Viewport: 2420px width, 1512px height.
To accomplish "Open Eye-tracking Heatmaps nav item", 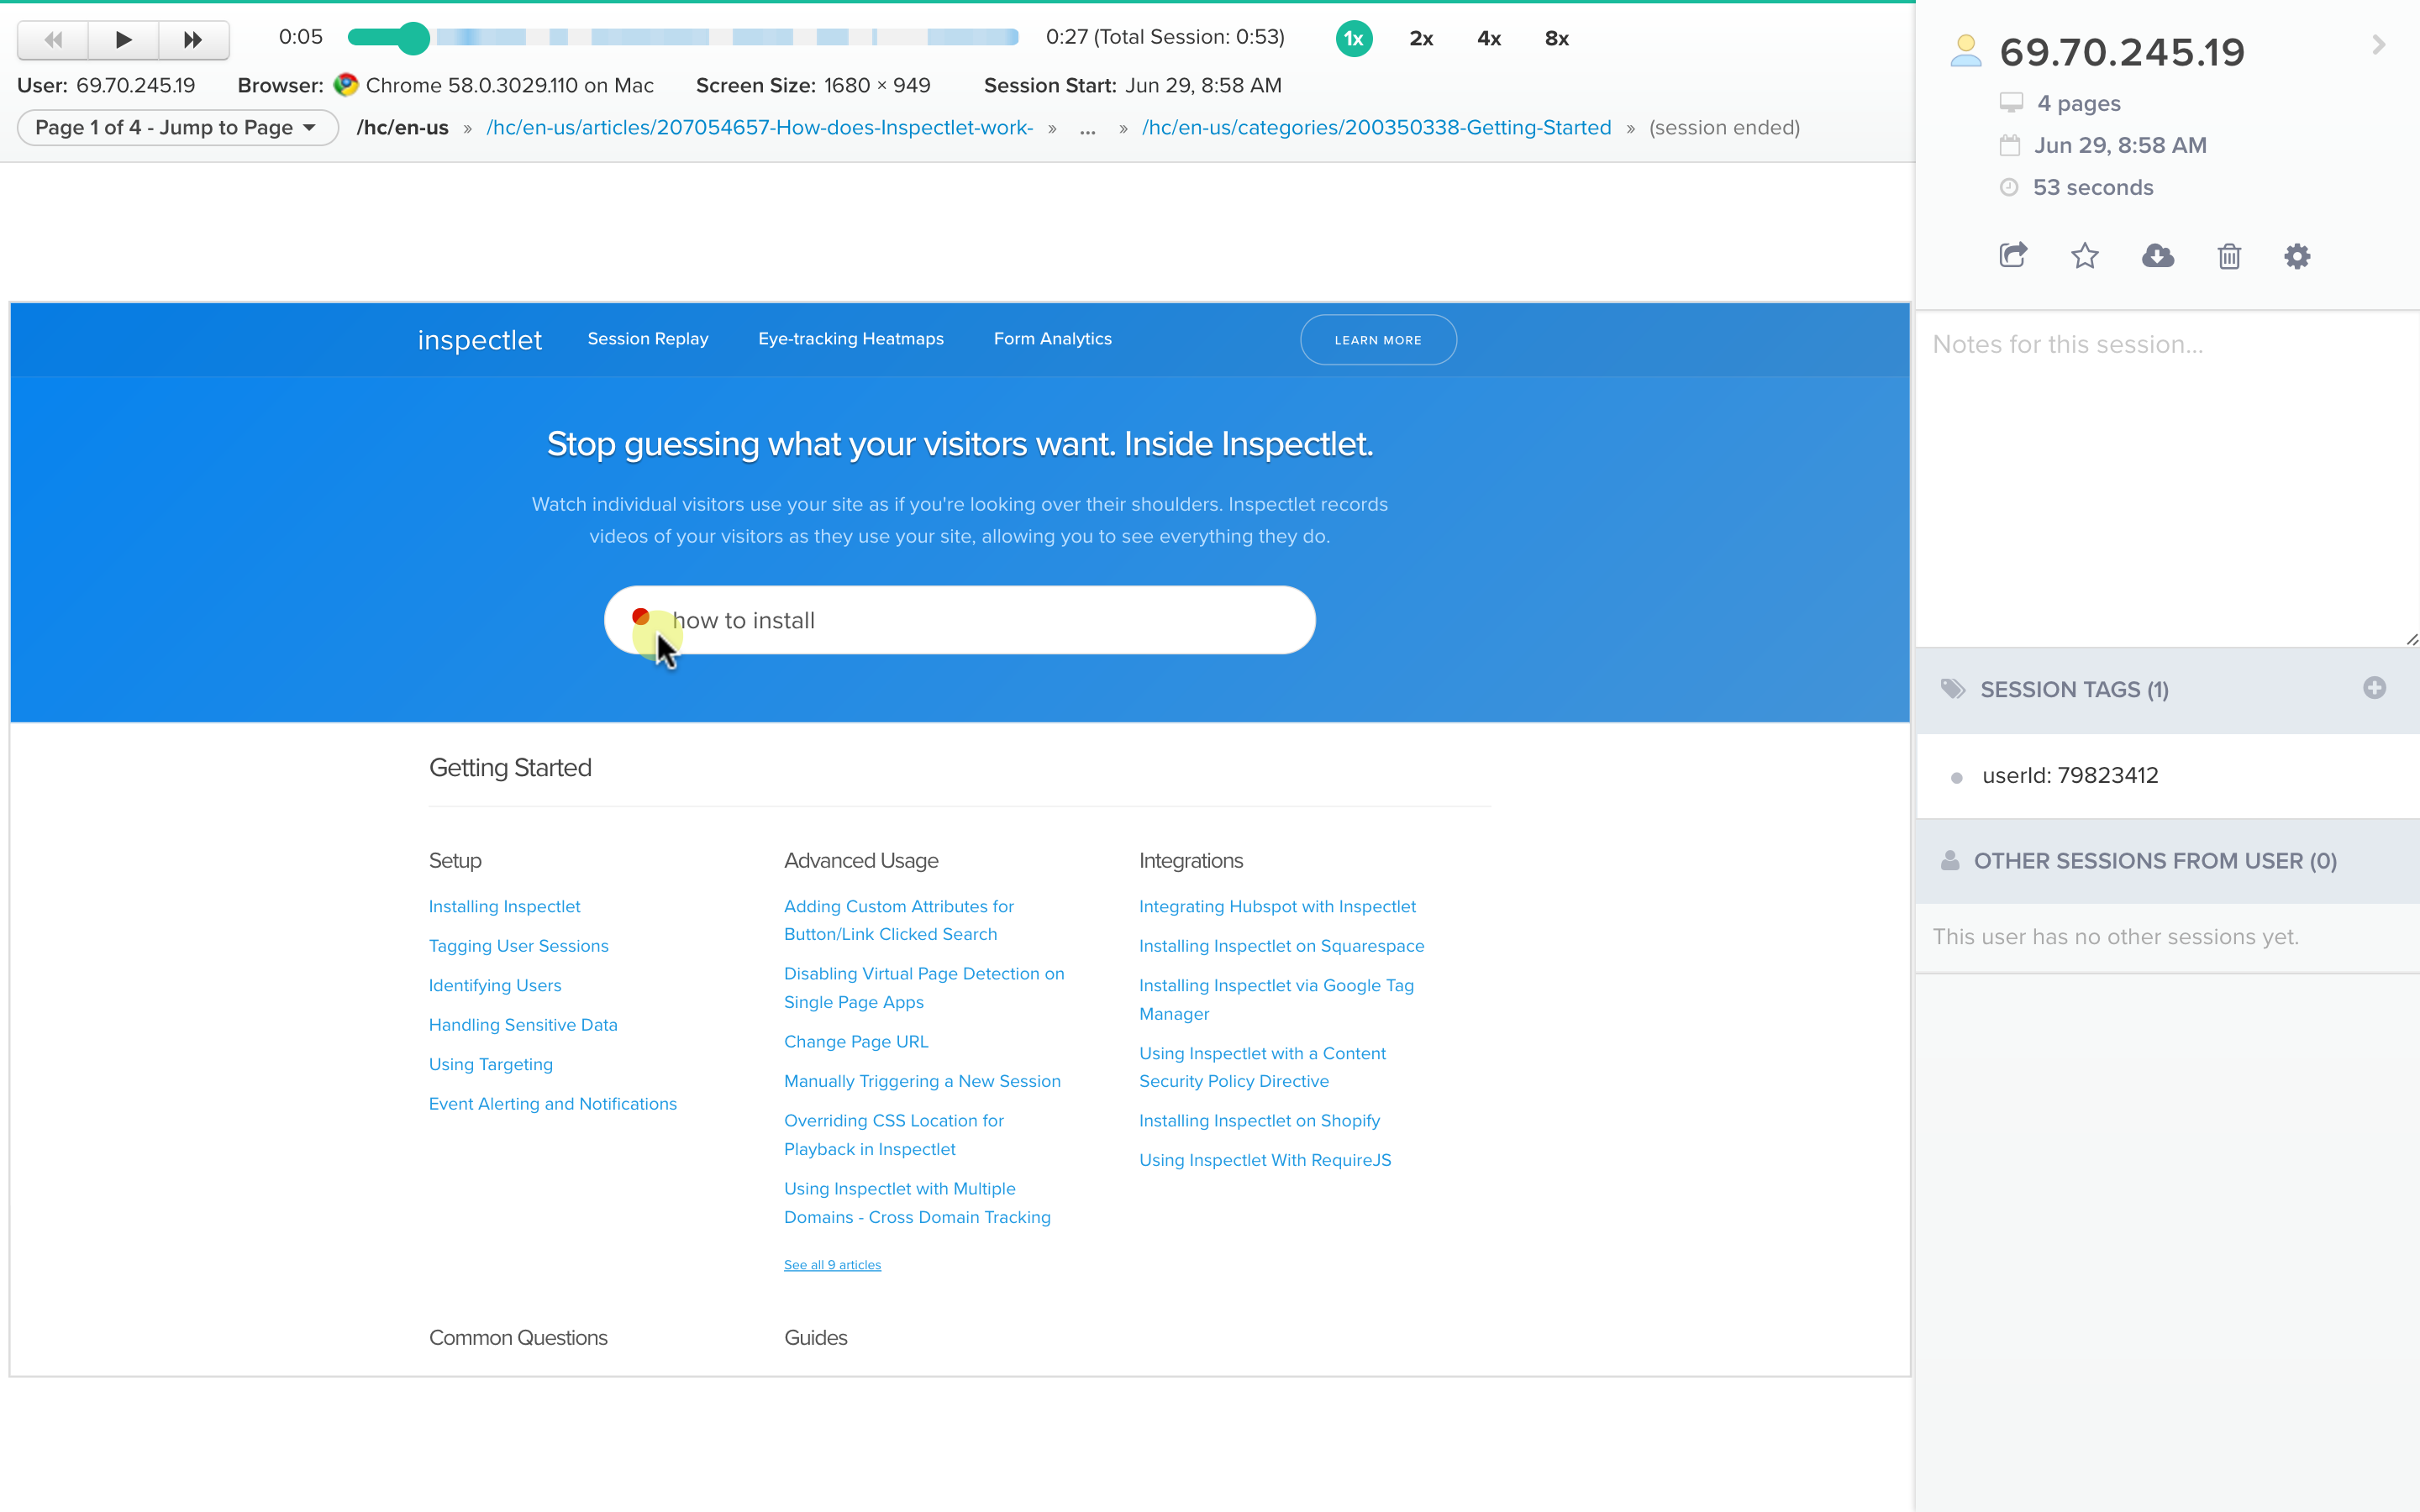I will point(850,339).
